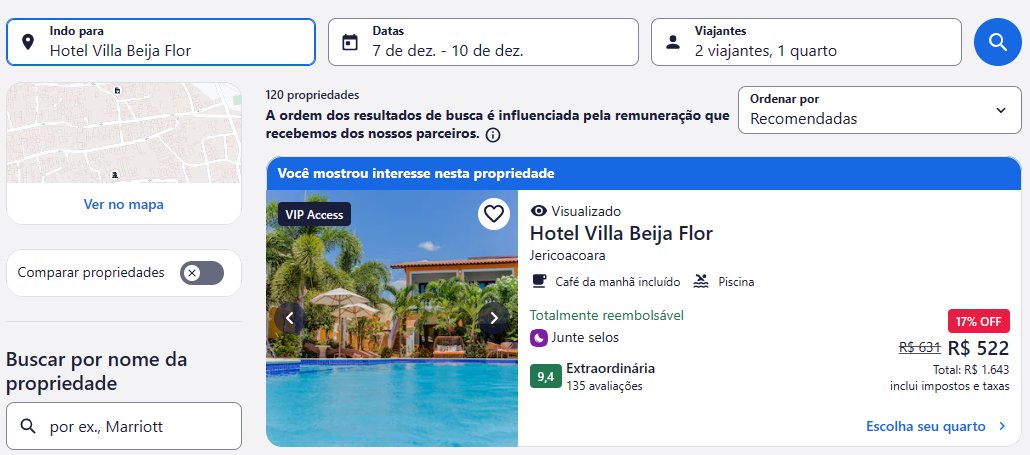Toggle Comparar propriedades switch
Image resolution: width=1030 pixels, height=455 pixels.
tap(202, 272)
